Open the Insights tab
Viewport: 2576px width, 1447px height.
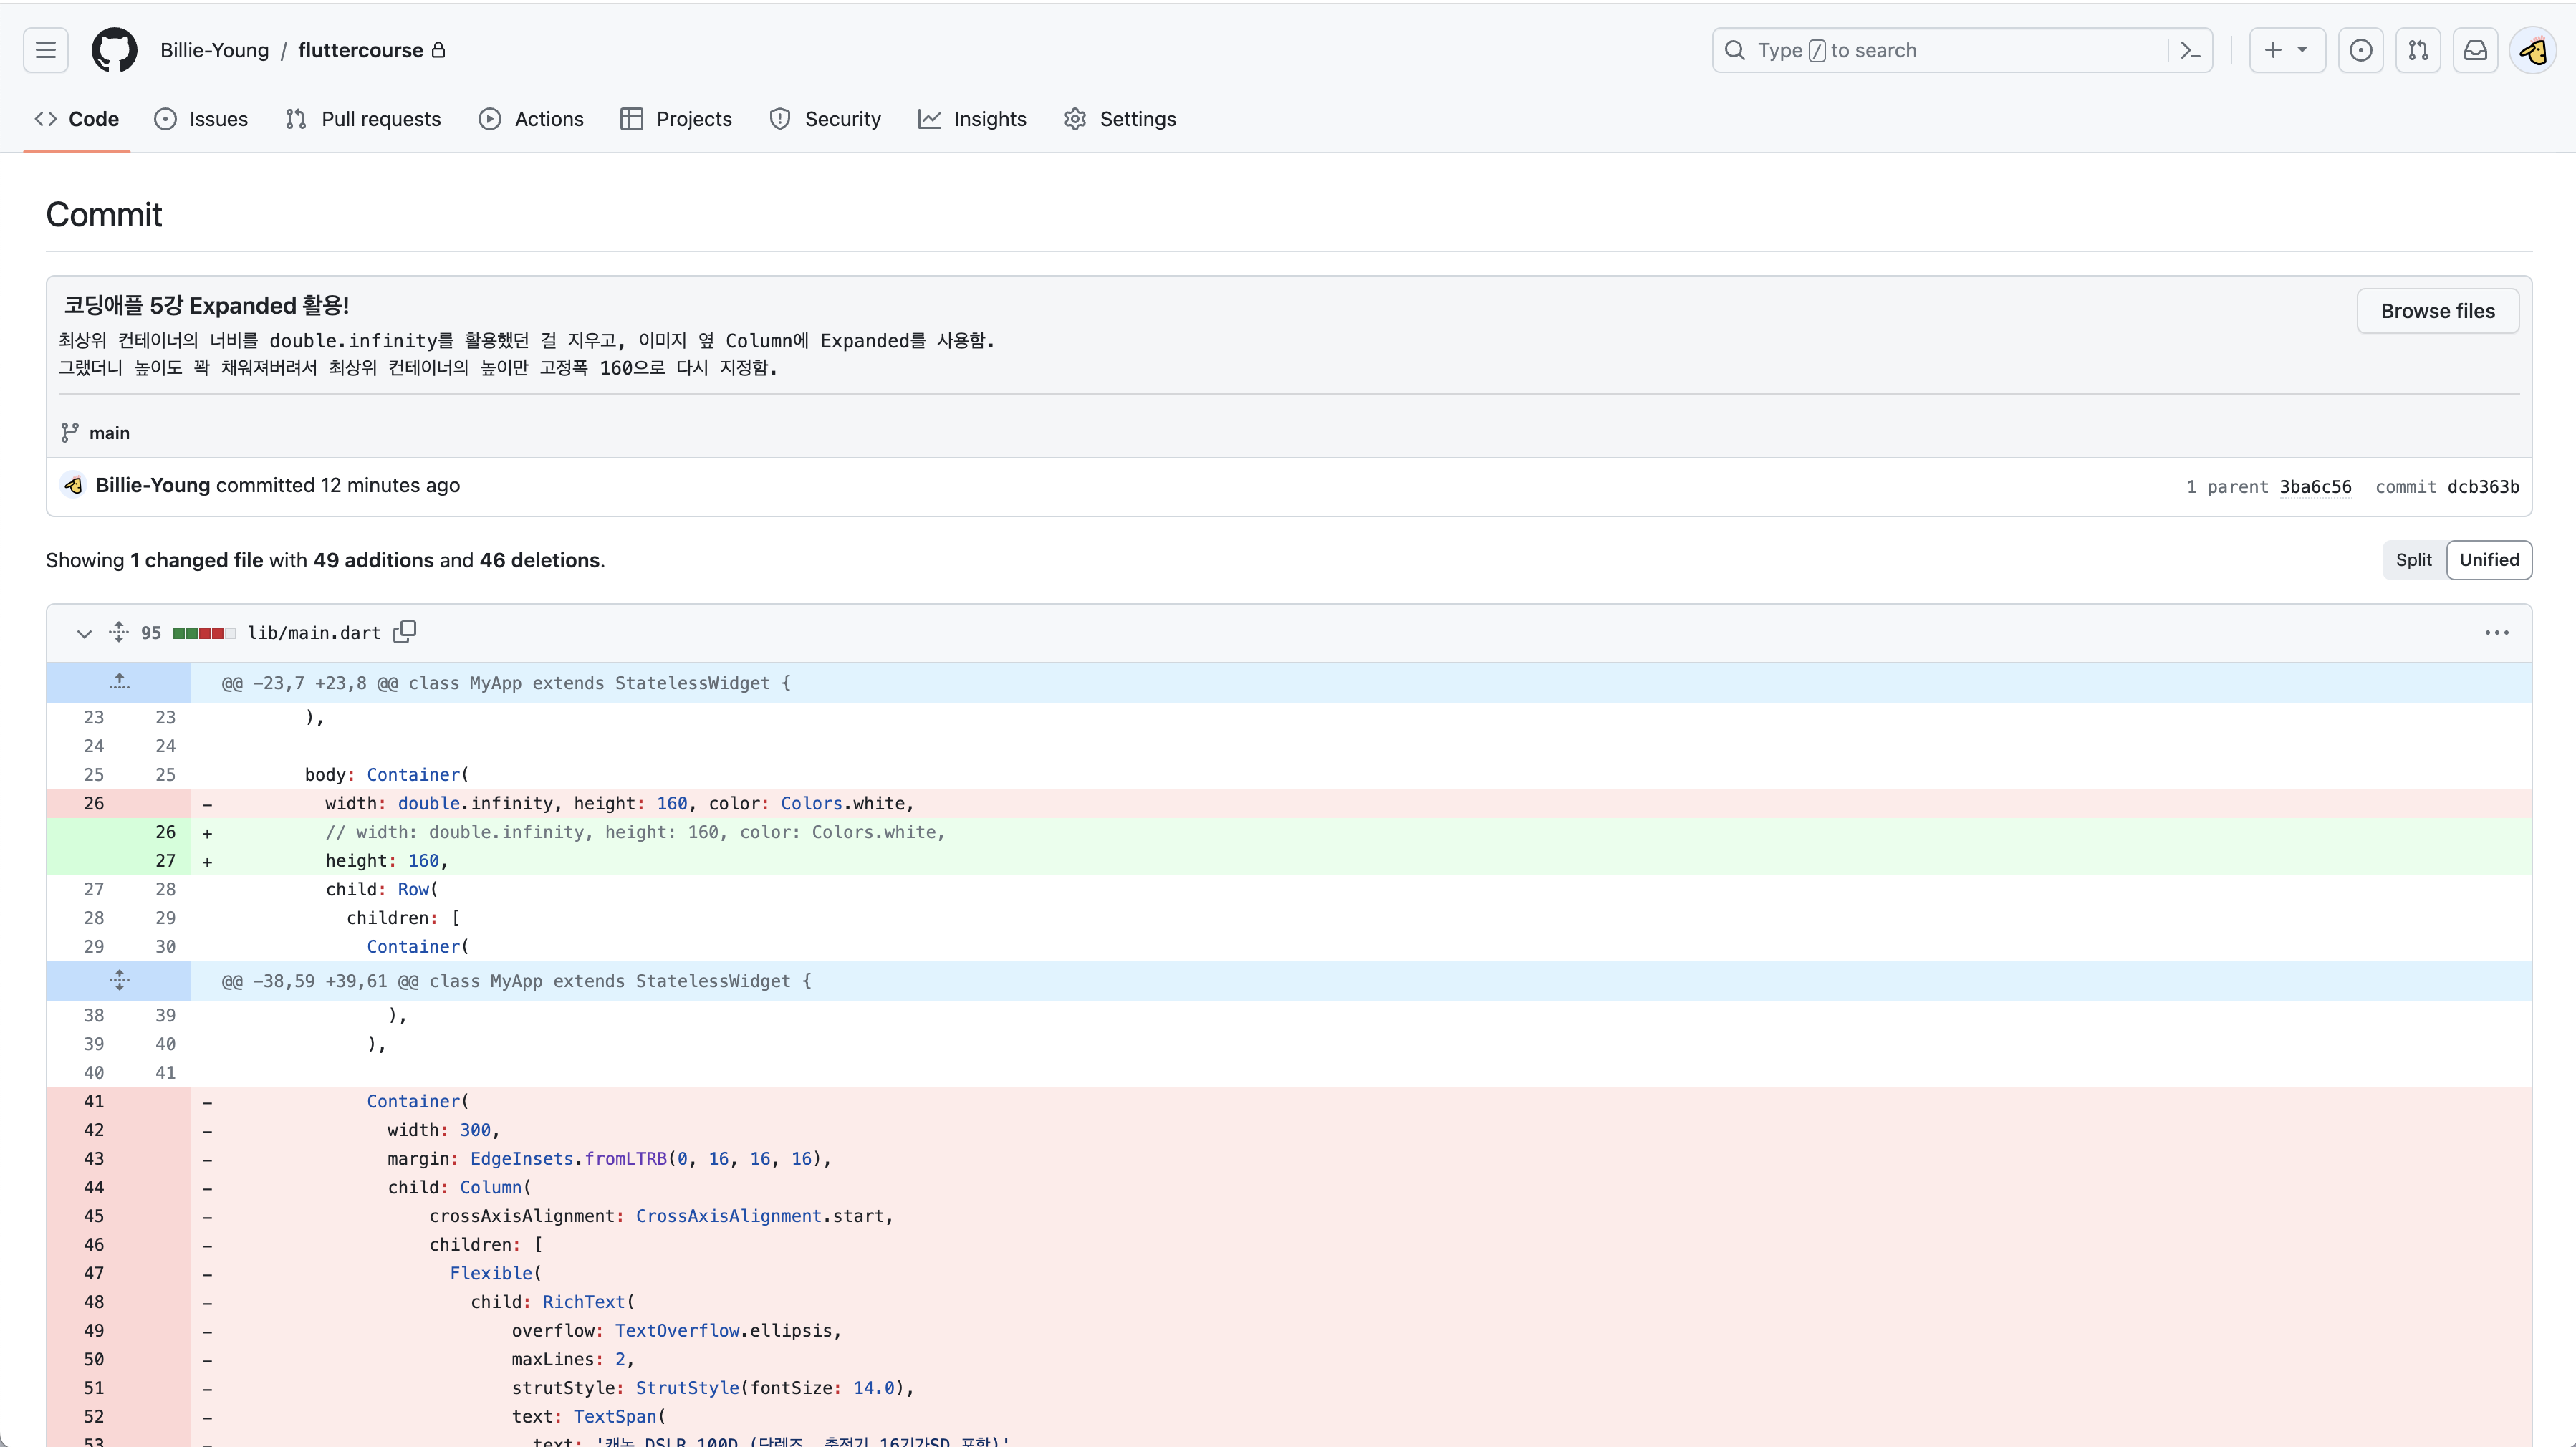coord(972,119)
